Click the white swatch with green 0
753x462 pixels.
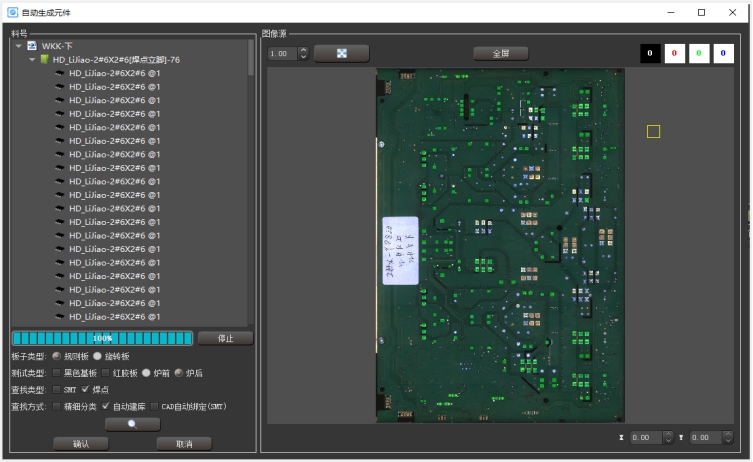699,53
